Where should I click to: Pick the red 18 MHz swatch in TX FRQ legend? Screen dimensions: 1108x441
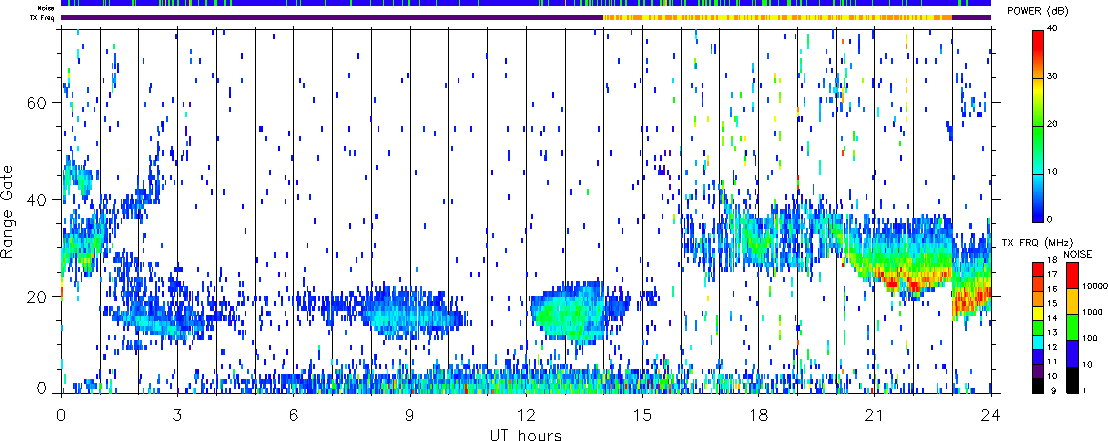[x=1038, y=269]
